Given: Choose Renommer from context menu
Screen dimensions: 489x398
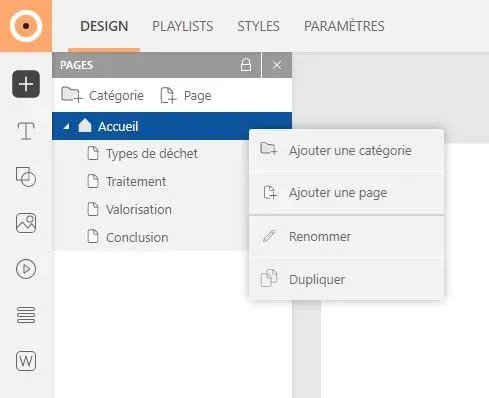Looking at the screenshot, I should [x=347, y=237].
